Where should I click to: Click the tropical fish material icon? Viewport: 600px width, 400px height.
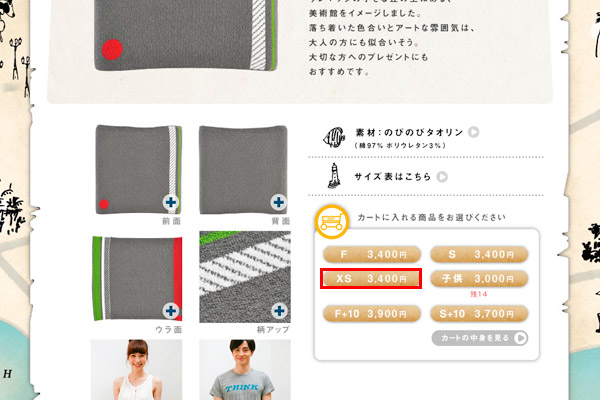point(334,137)
